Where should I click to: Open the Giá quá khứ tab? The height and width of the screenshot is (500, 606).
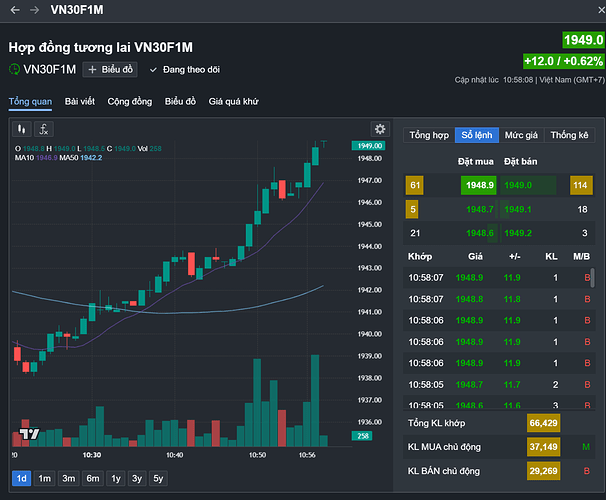pos(233,101)
